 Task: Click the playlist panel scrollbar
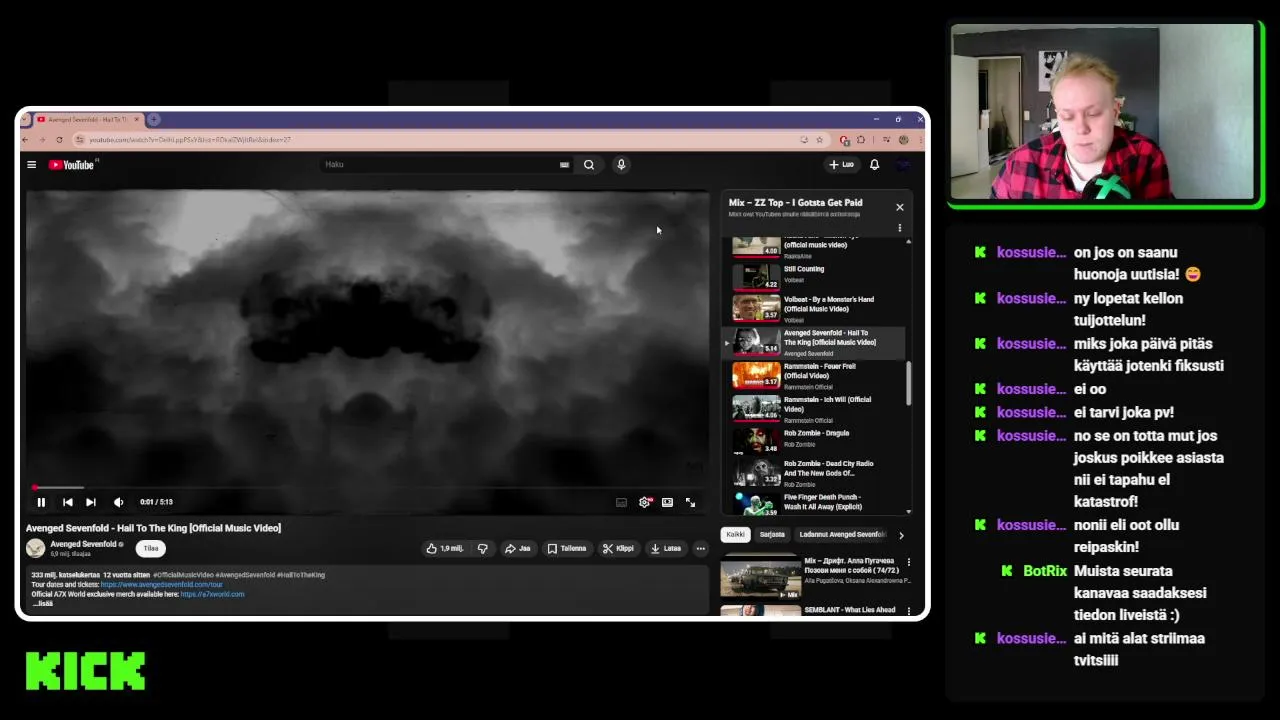909,384
